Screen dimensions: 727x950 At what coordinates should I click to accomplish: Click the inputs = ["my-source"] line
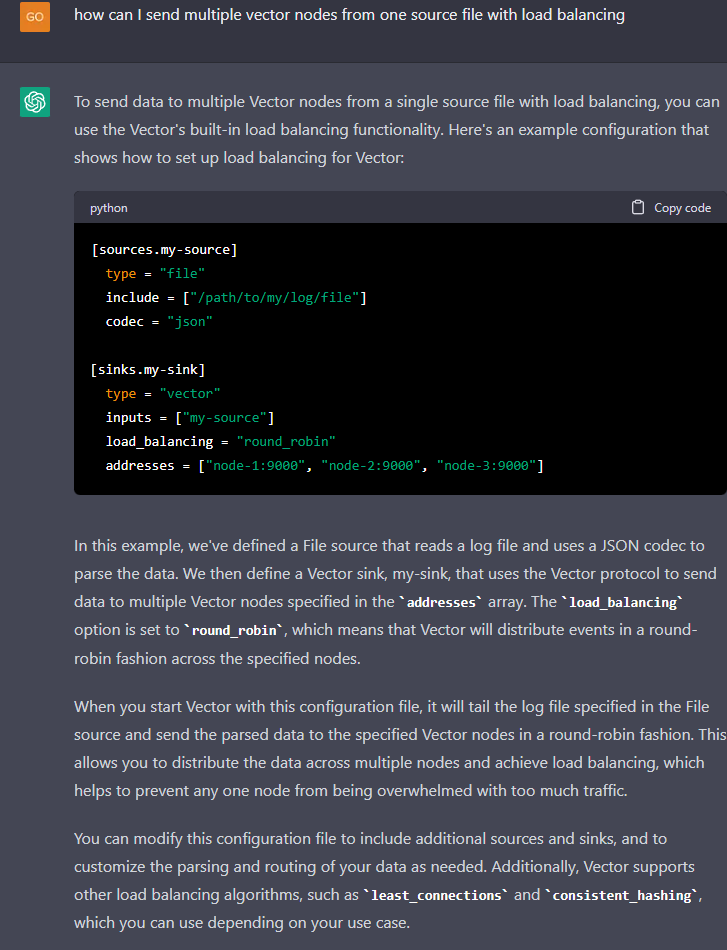click(190, 417)
